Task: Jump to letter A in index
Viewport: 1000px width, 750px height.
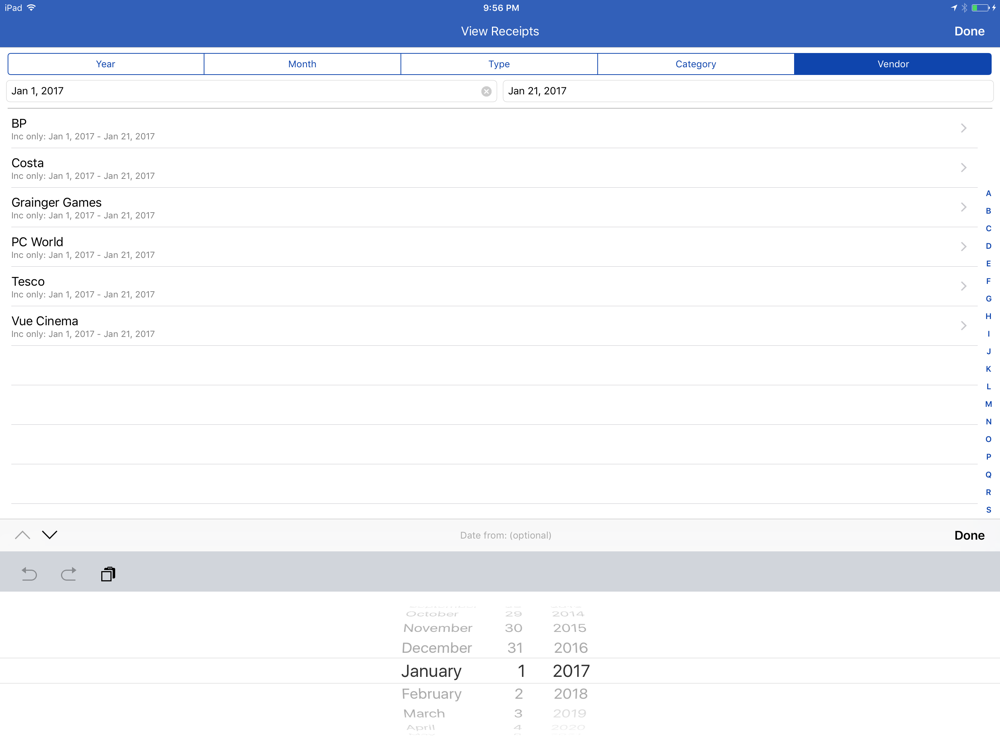Action: (x=989, y=193)
